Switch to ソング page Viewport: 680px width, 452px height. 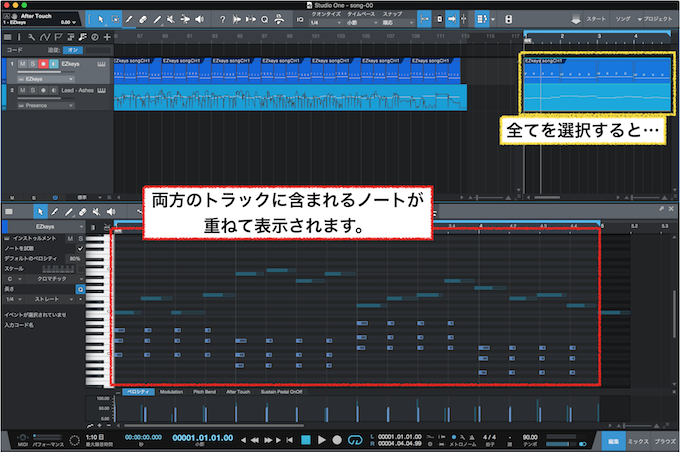[623, 19]
